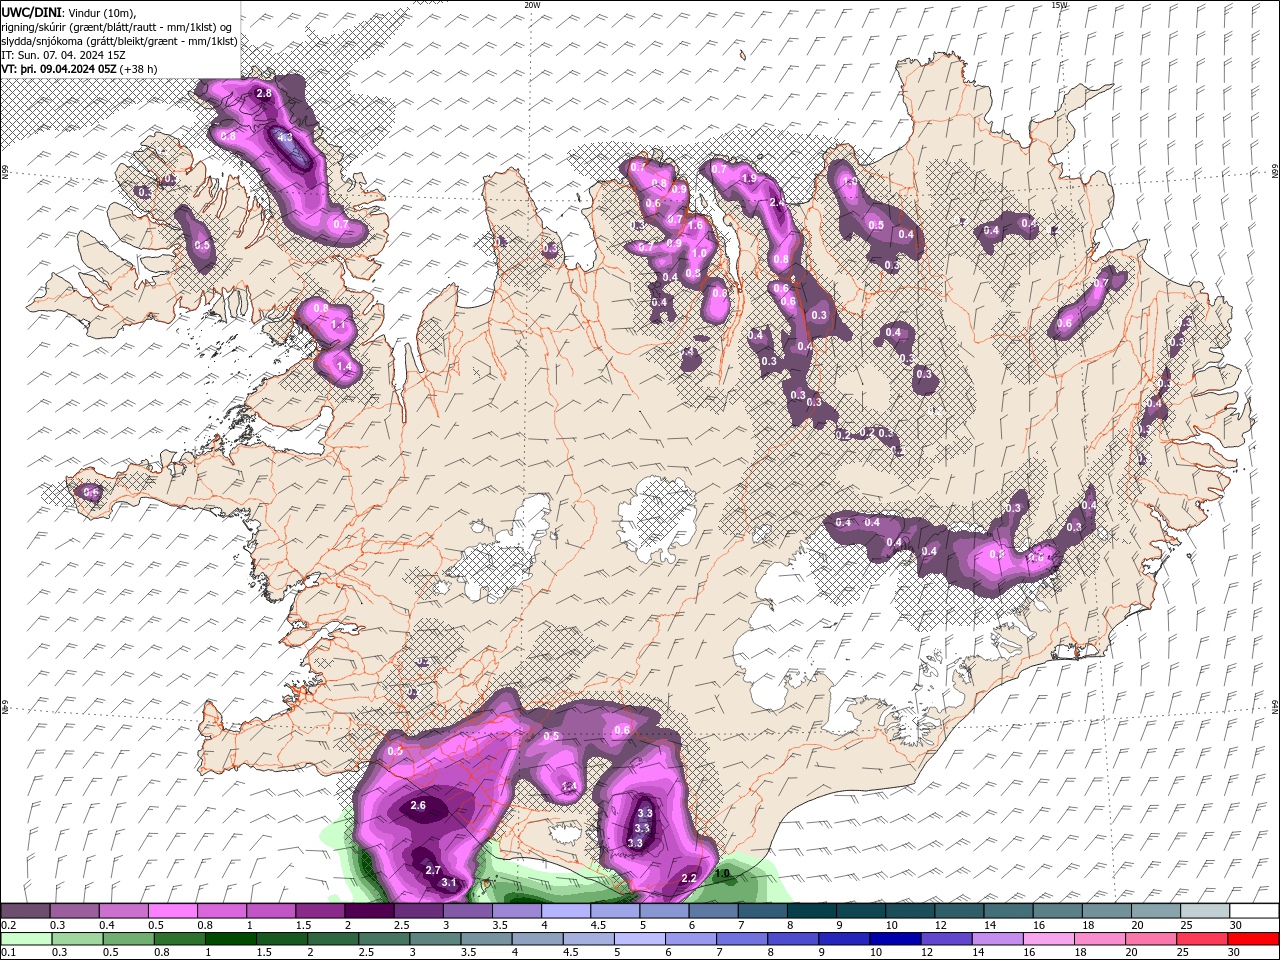Click the 2.8 snowfall value on the map
This screenshot has height=960, width=1280.
[264, 93]
